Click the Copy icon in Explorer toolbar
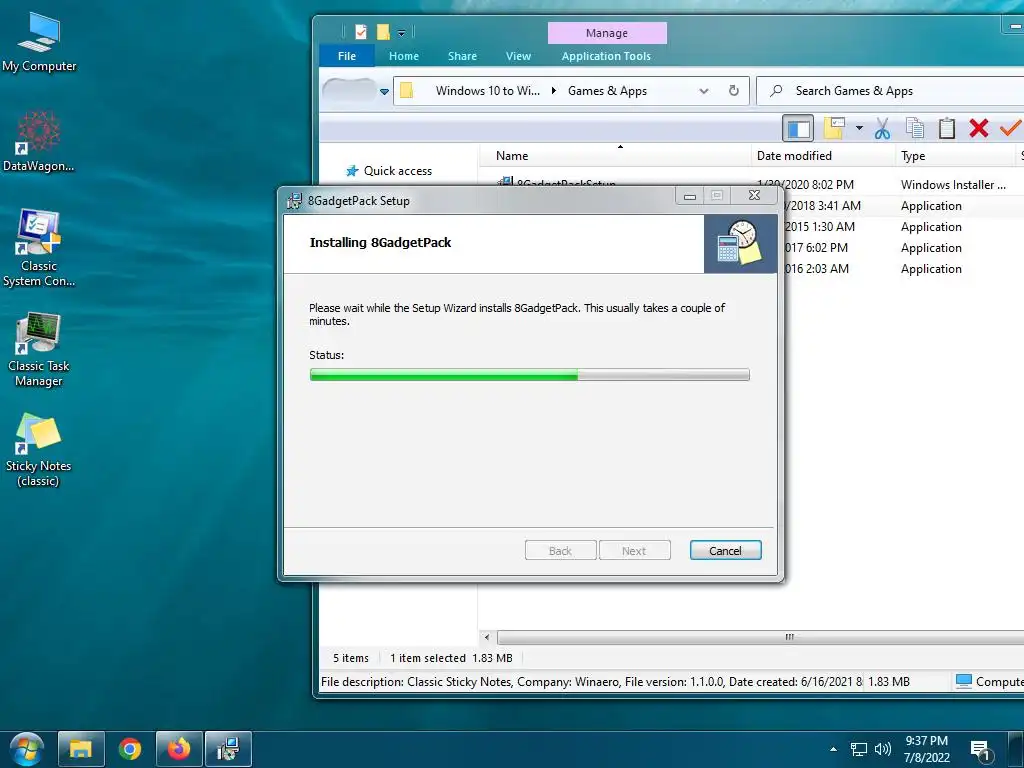 [x=915, y=128]
